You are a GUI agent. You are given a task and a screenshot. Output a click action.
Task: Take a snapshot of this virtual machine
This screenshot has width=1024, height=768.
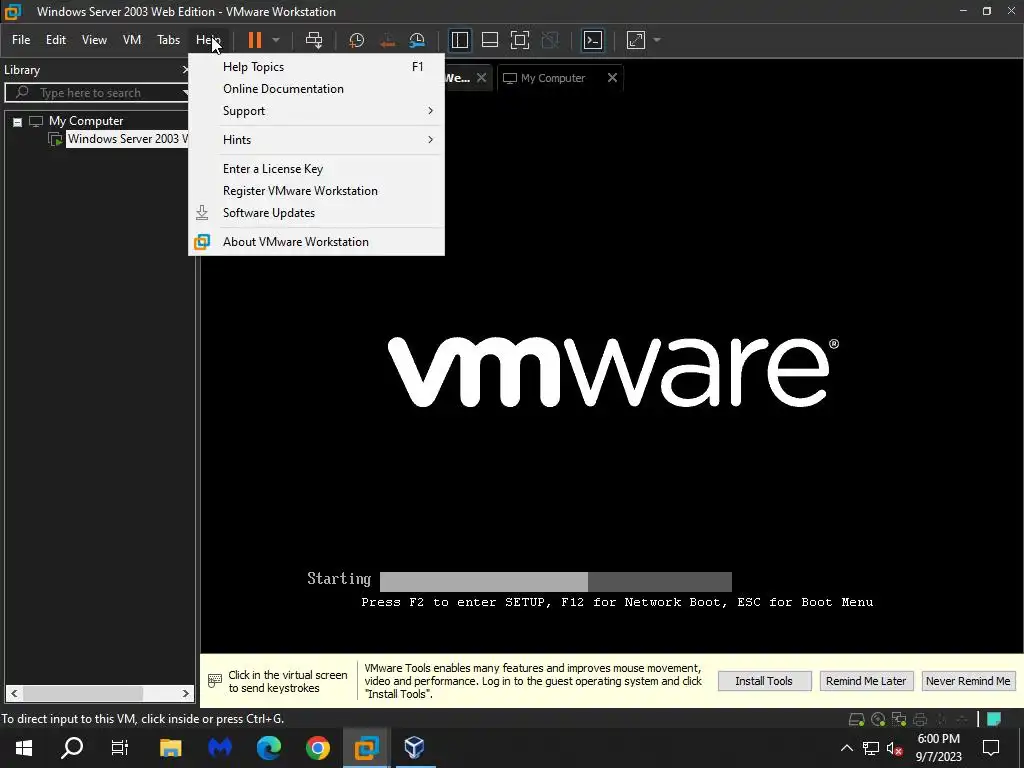[x=357, y=40]
